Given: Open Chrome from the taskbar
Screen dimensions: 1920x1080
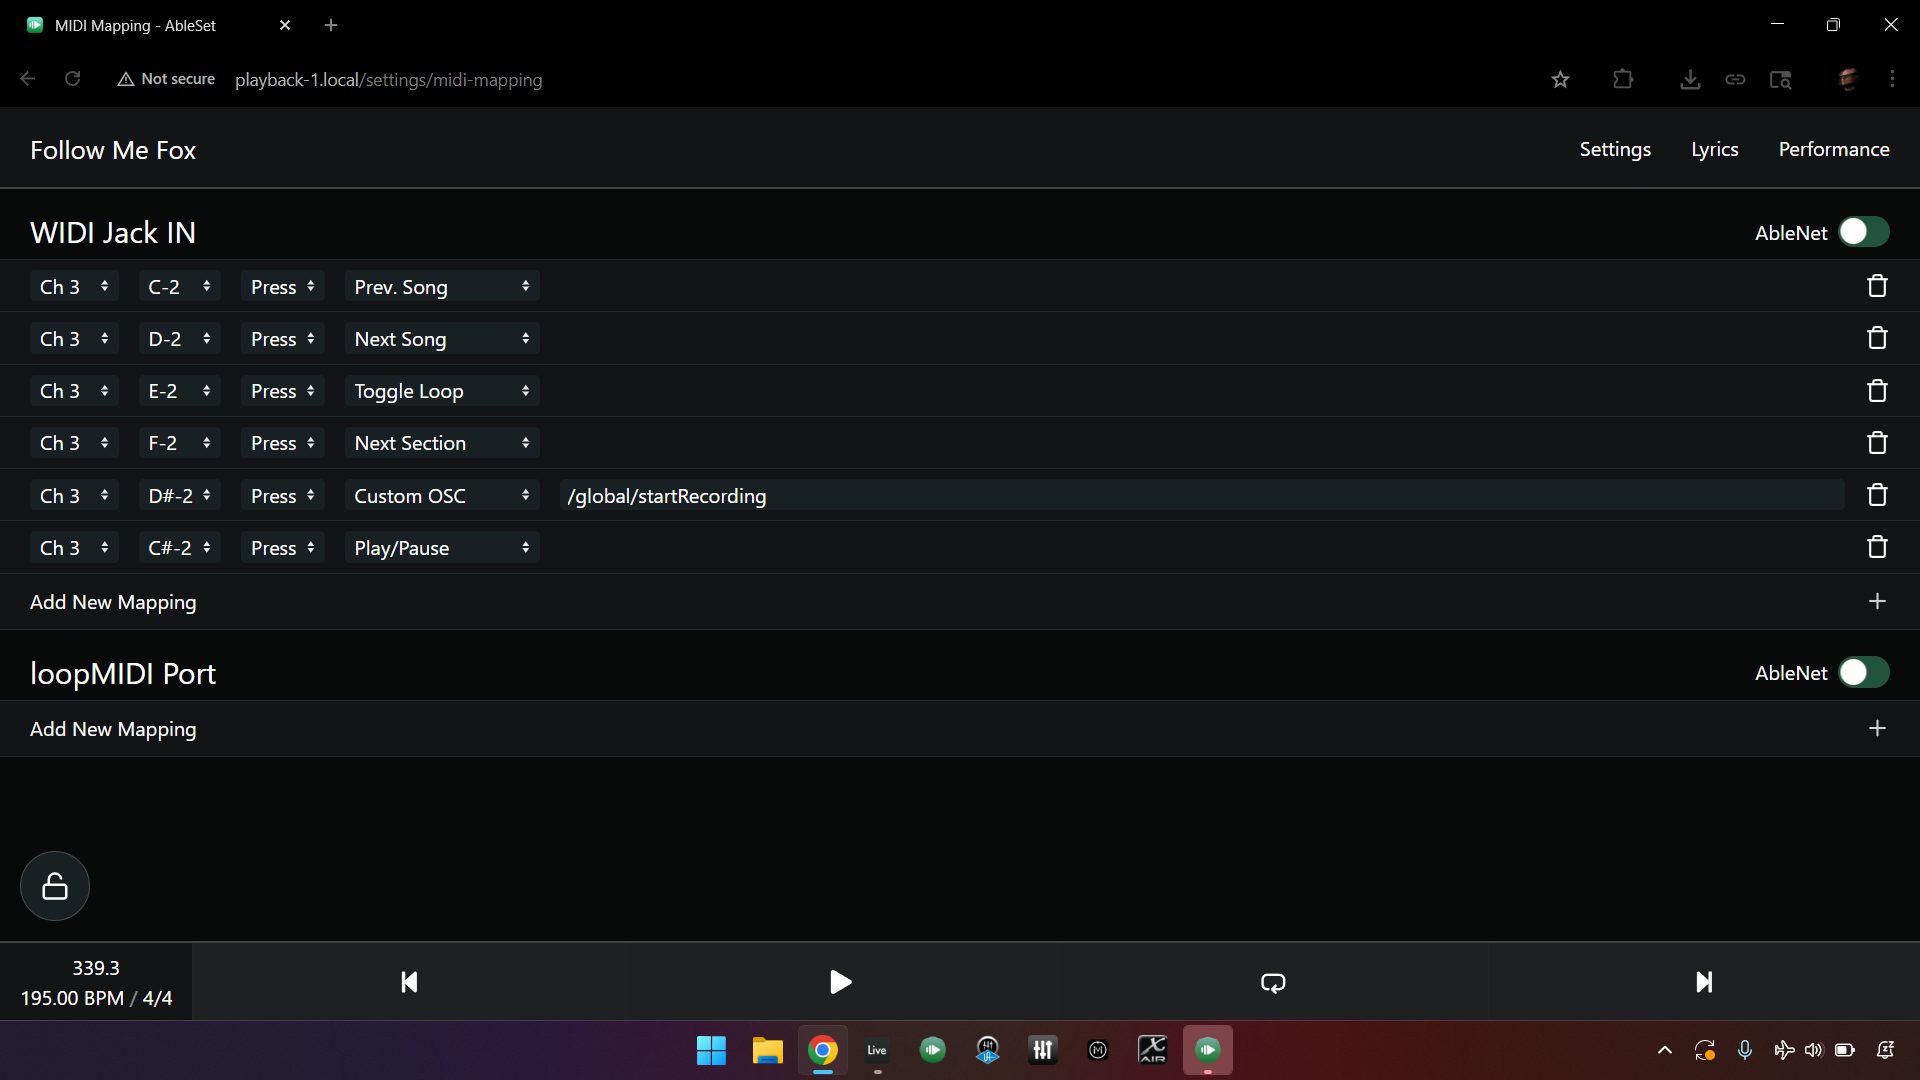Looking at the screenshot, I should tap(822, 1050).
